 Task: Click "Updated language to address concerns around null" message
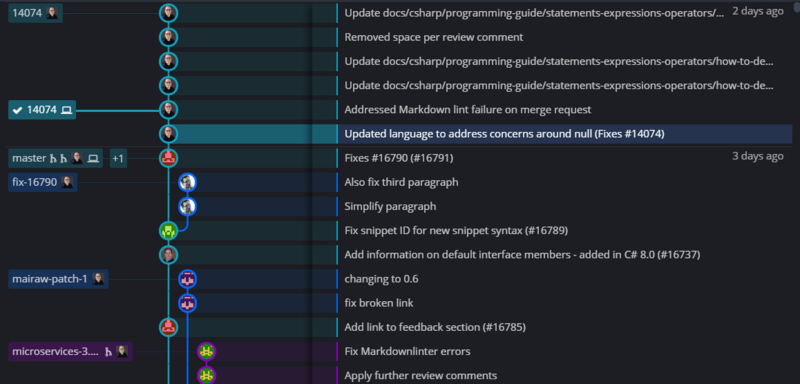tap(505, 134)
